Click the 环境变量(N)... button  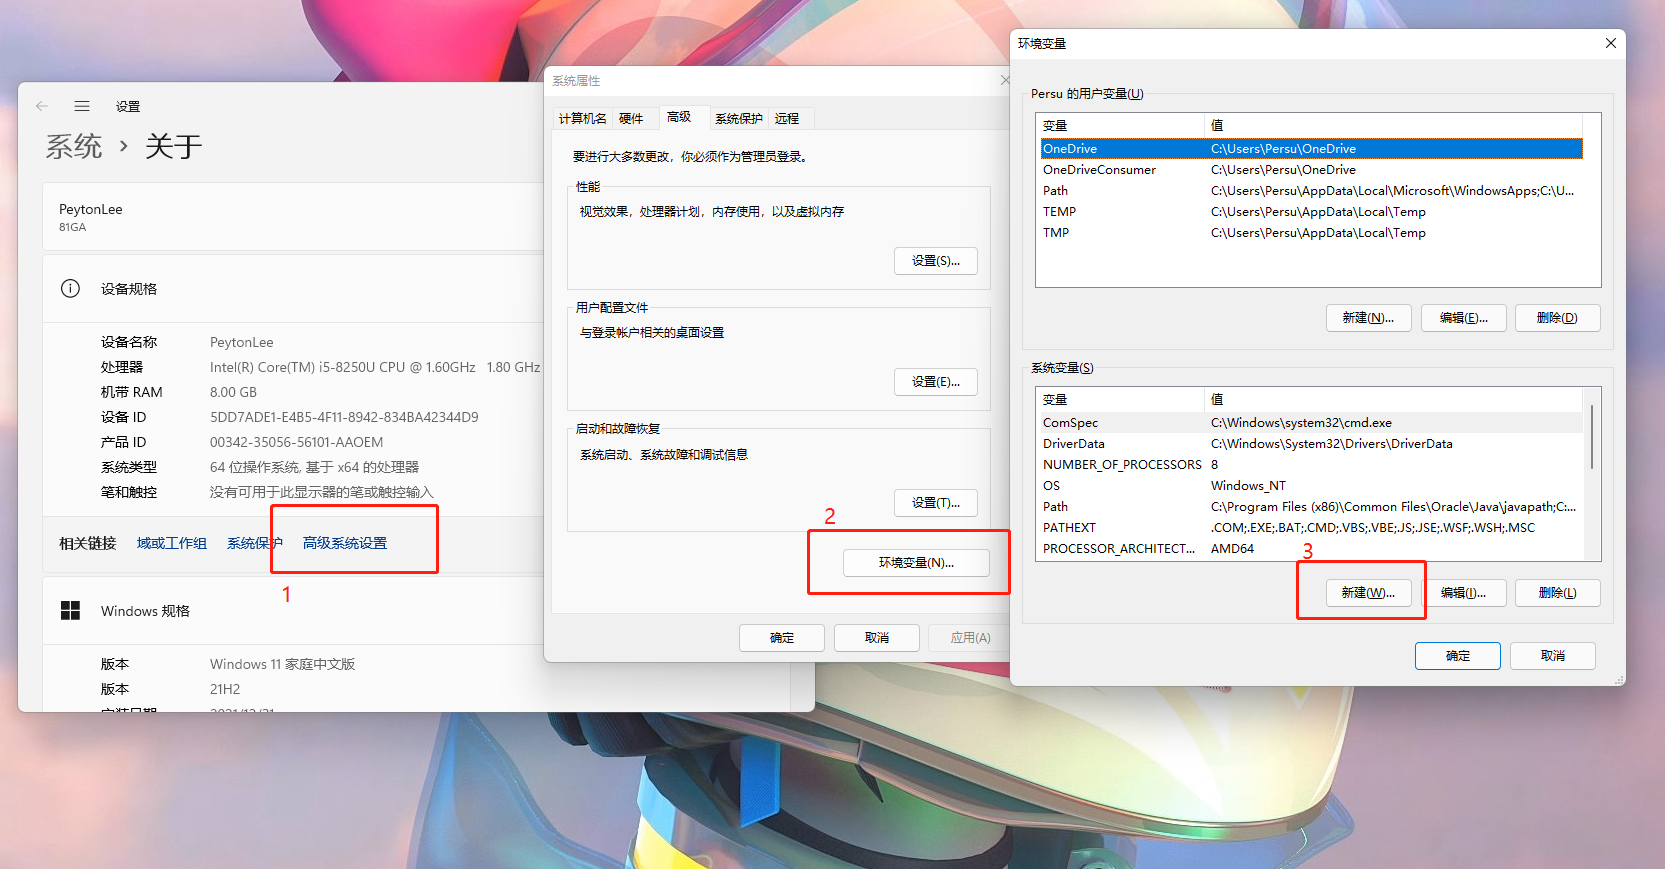(916, 563)
